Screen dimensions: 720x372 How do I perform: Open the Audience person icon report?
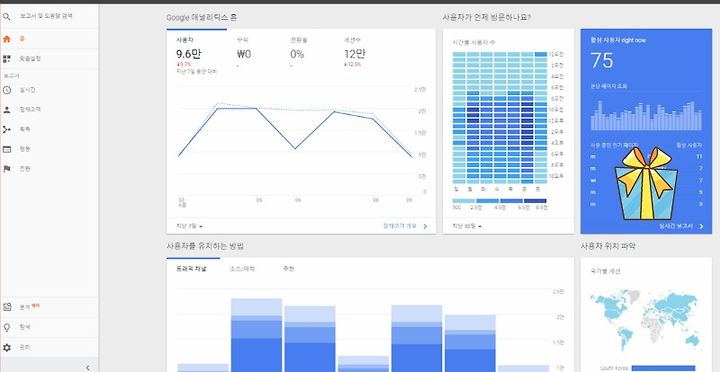click(x=6, y=110)
